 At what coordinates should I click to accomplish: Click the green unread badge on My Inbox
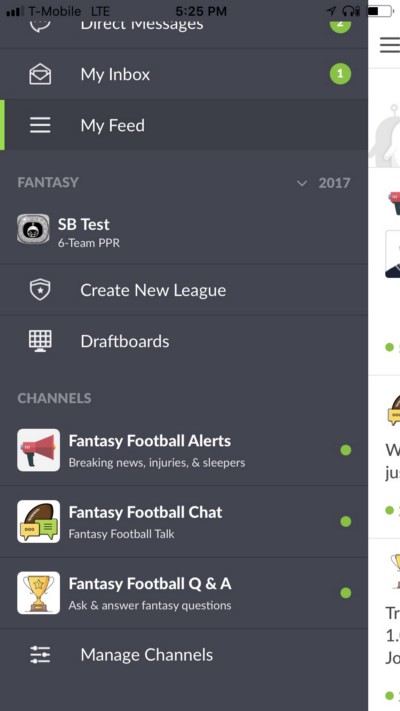(340, 74)
